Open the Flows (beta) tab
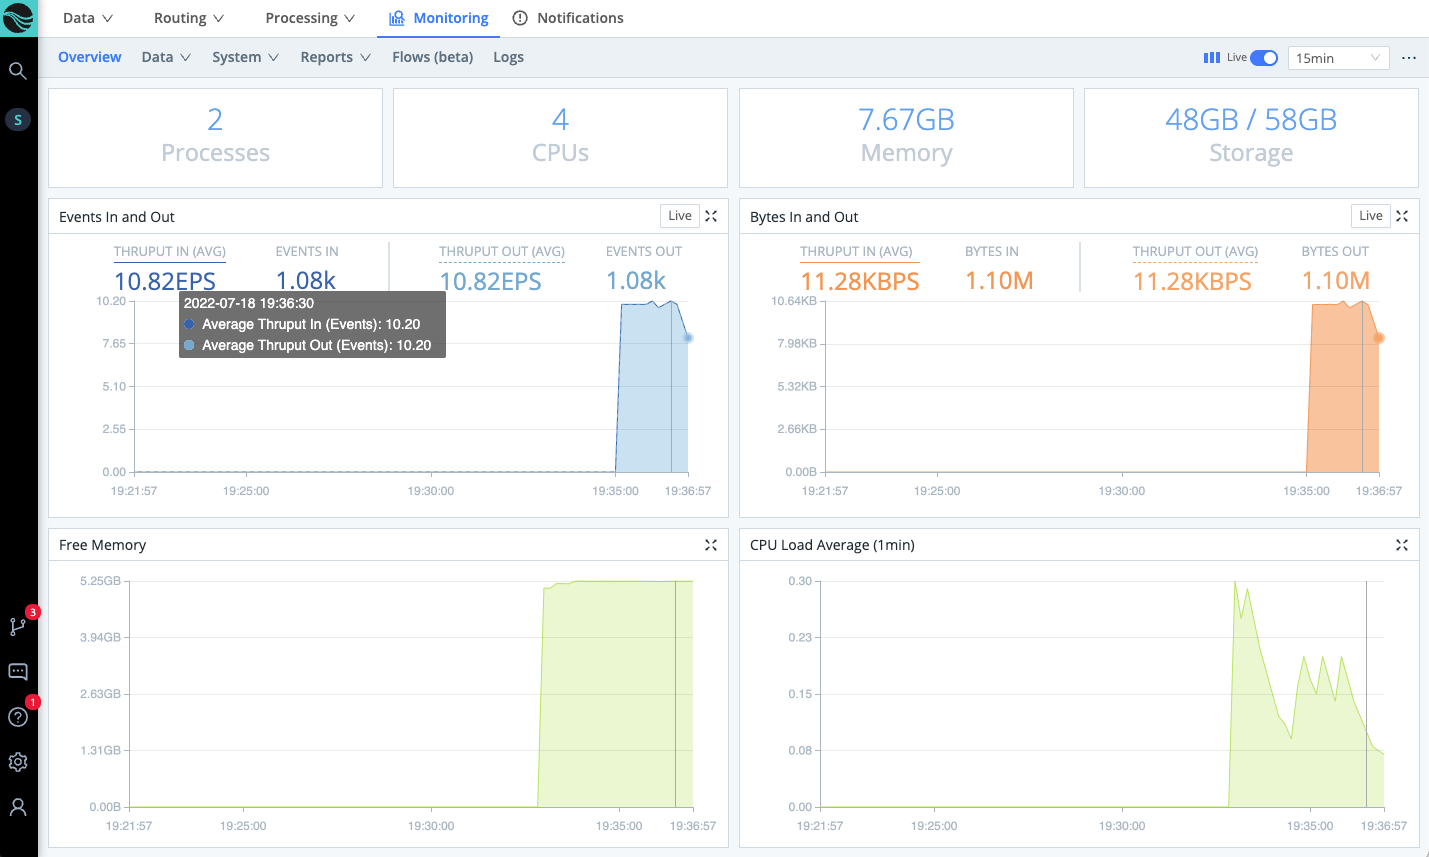 pyautogui.click(x=432, y=57)
